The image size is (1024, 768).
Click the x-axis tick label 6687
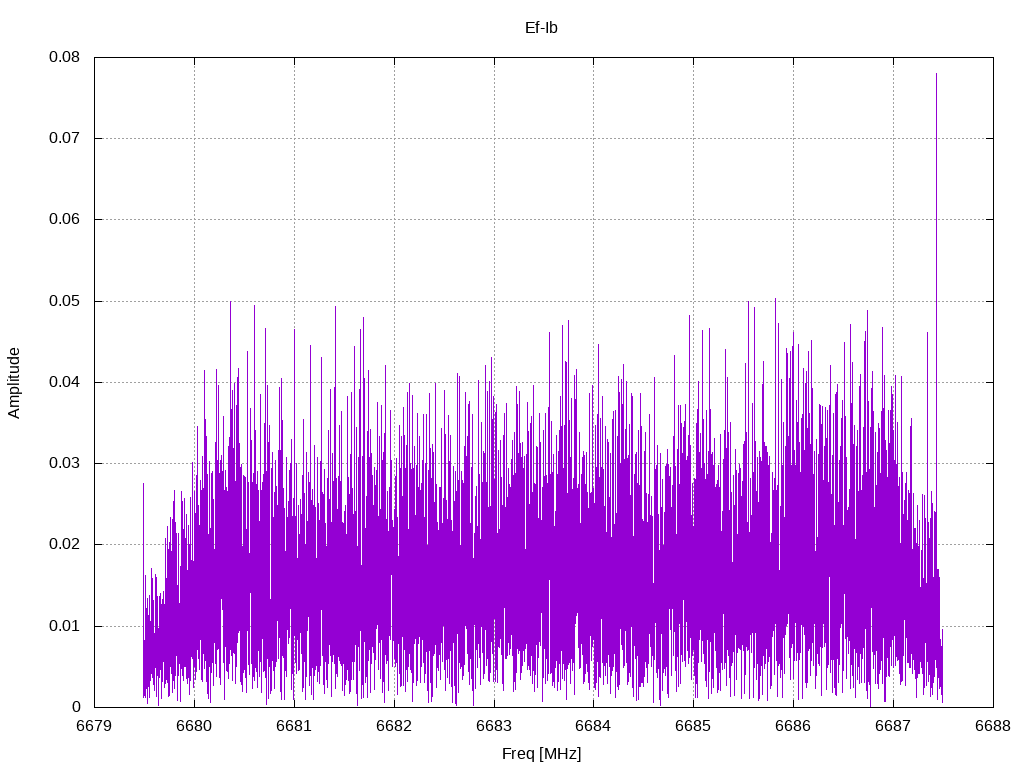[x=893, y=726]
